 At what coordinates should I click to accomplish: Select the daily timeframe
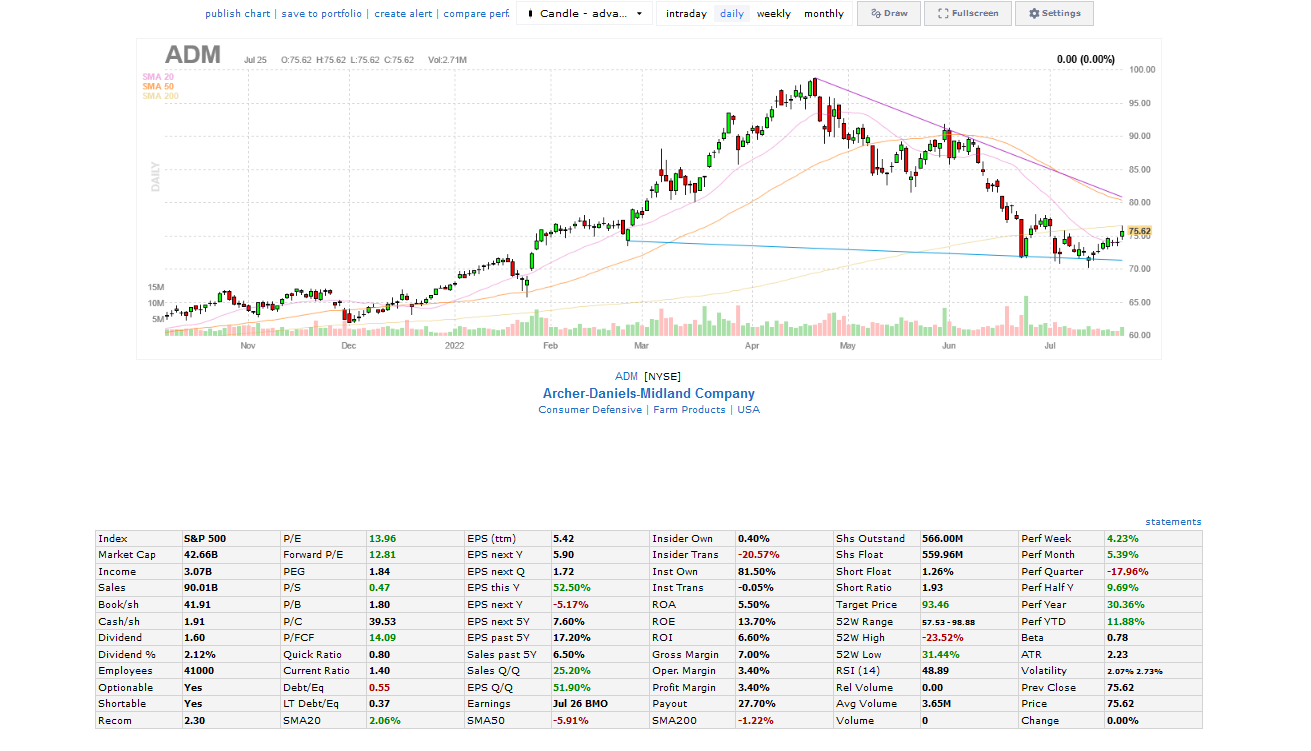pyautogui.click(x=732, y=14)
